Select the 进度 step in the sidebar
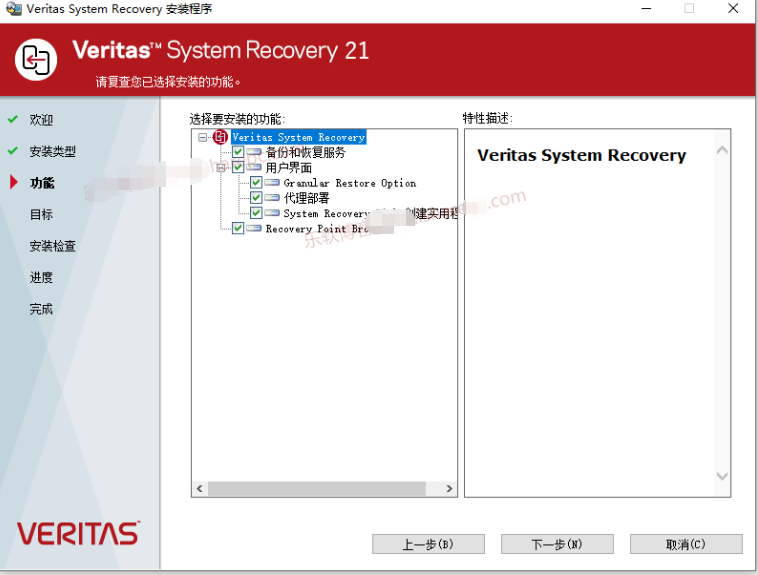 [41, 278]
